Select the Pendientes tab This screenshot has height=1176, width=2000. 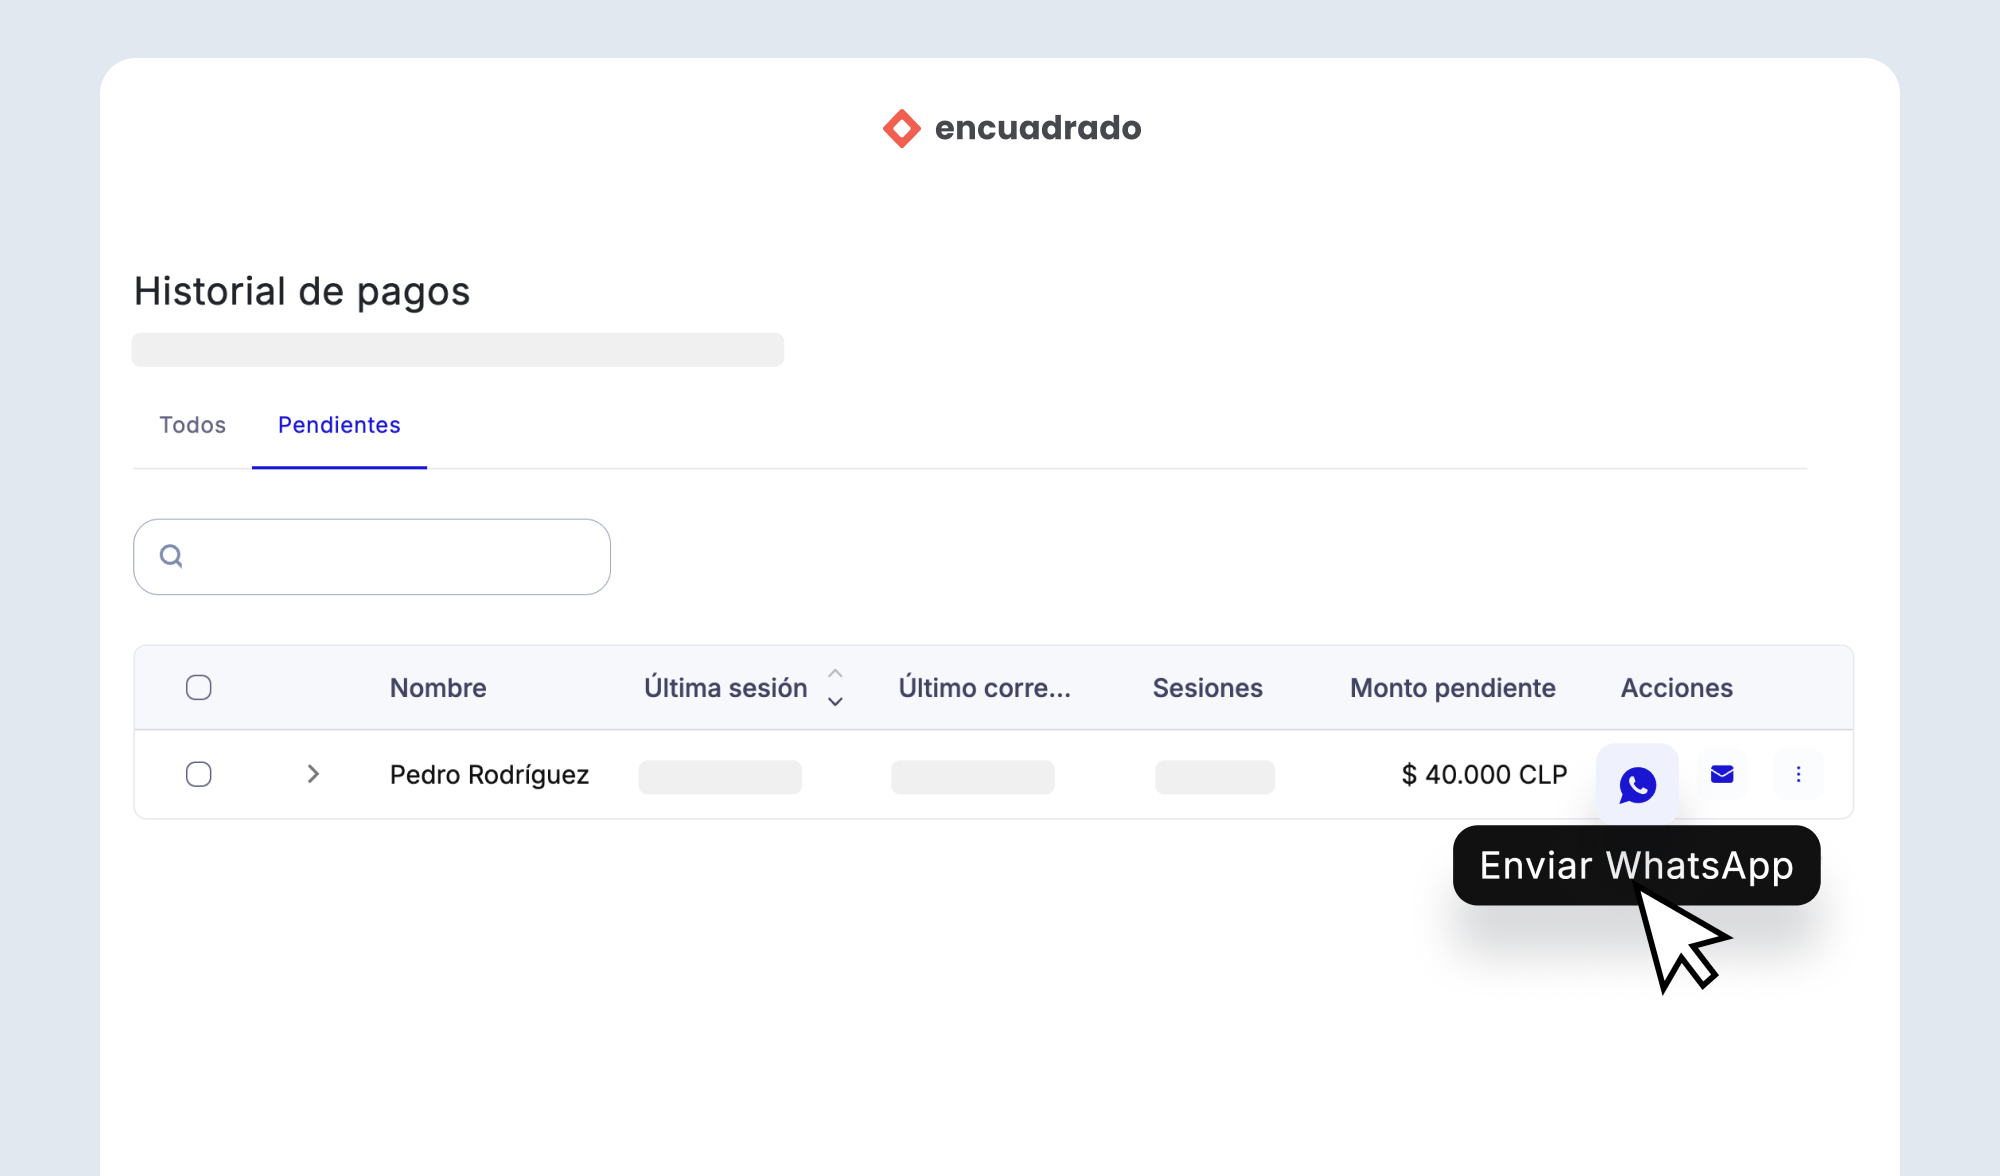339,425
